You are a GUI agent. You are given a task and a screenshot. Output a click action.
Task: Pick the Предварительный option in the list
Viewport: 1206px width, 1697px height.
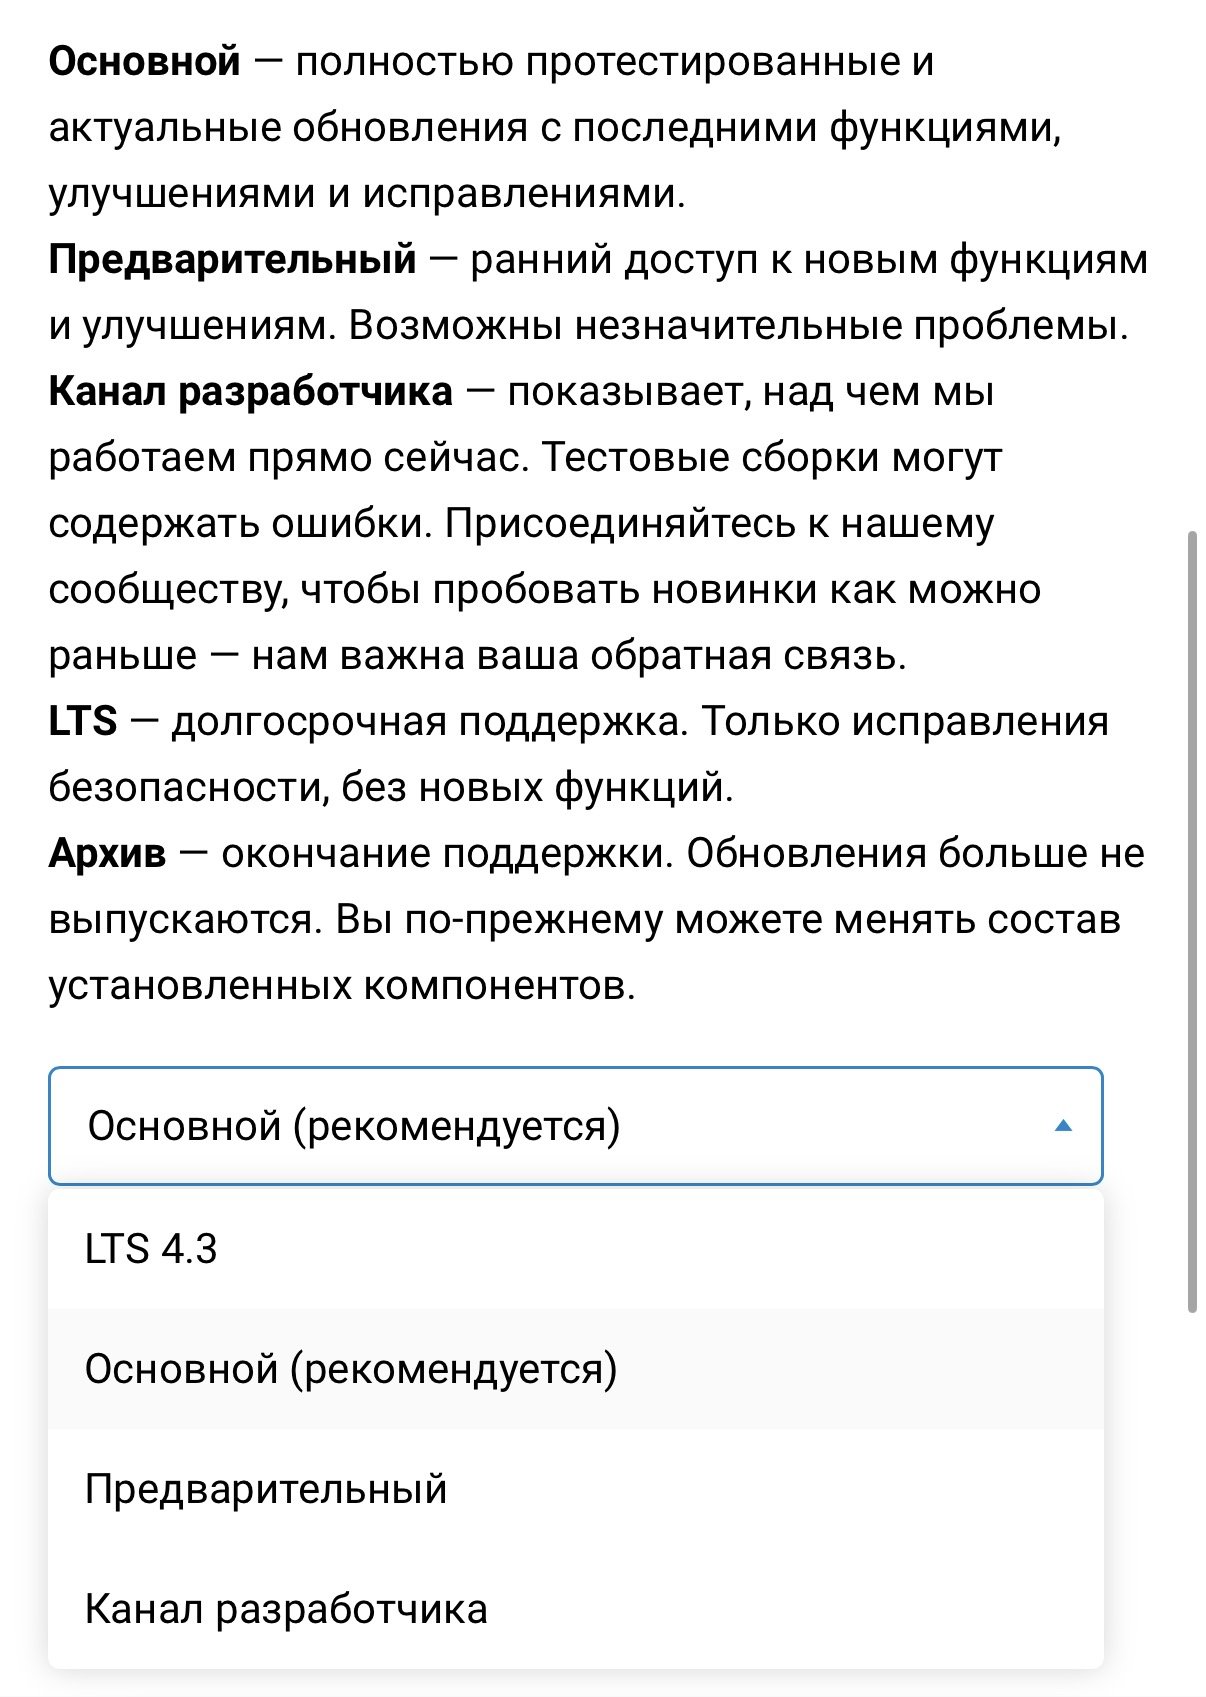[575, 1489]
